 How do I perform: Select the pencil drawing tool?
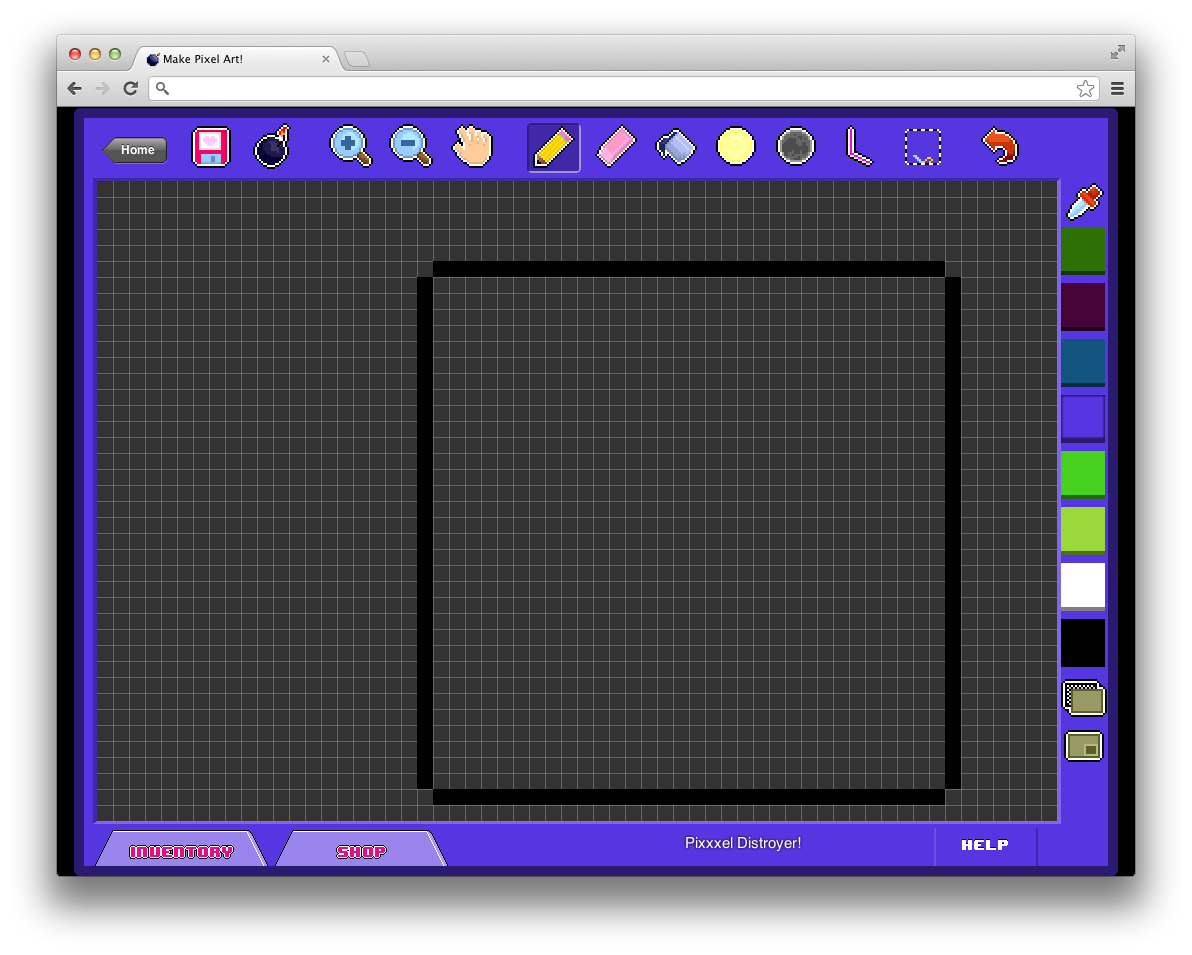pyautogui.click(x=553, y=148)
